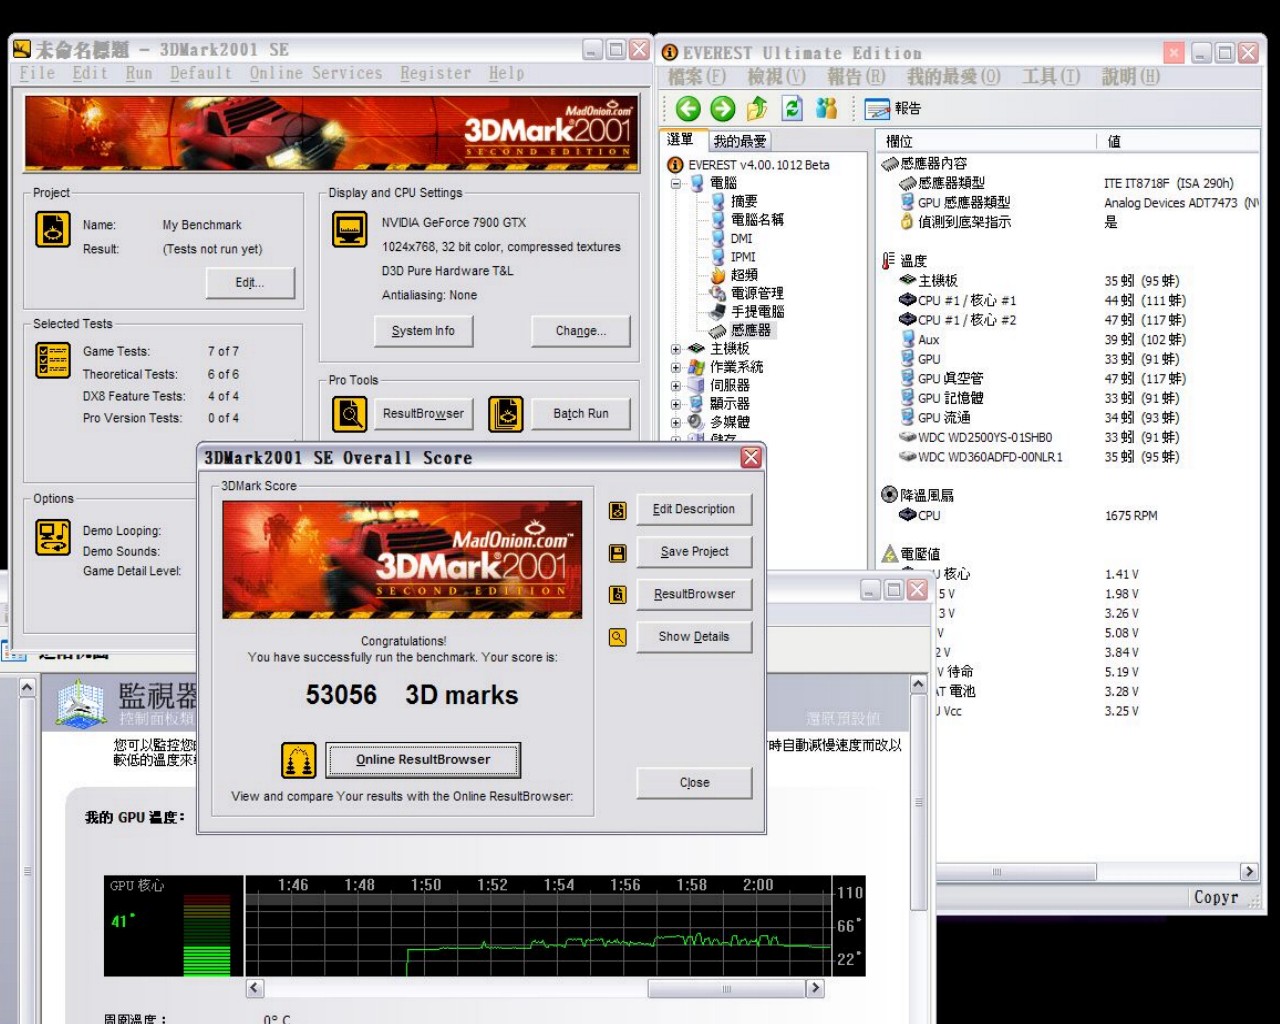
Task: Click the Change... button in display settings
Action: [581, 331]
